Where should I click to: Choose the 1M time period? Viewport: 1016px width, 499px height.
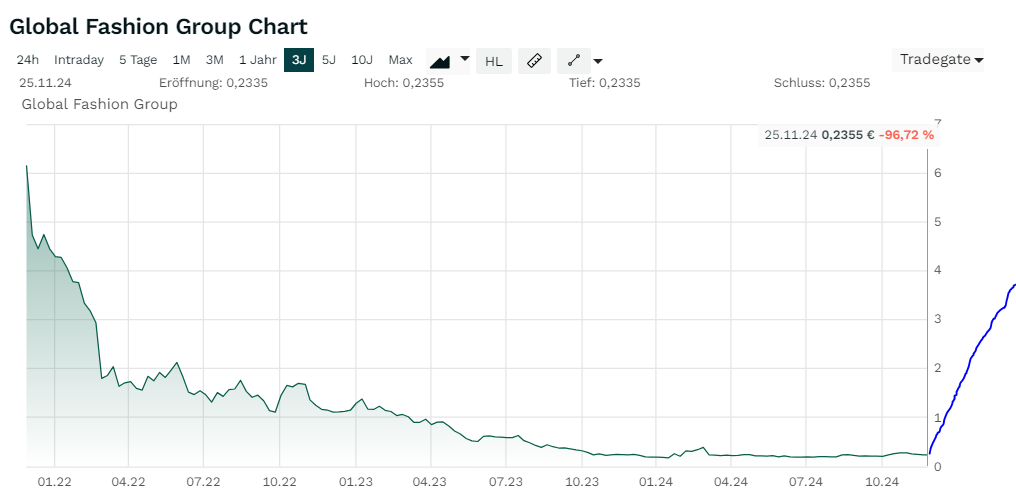(181, 60)
